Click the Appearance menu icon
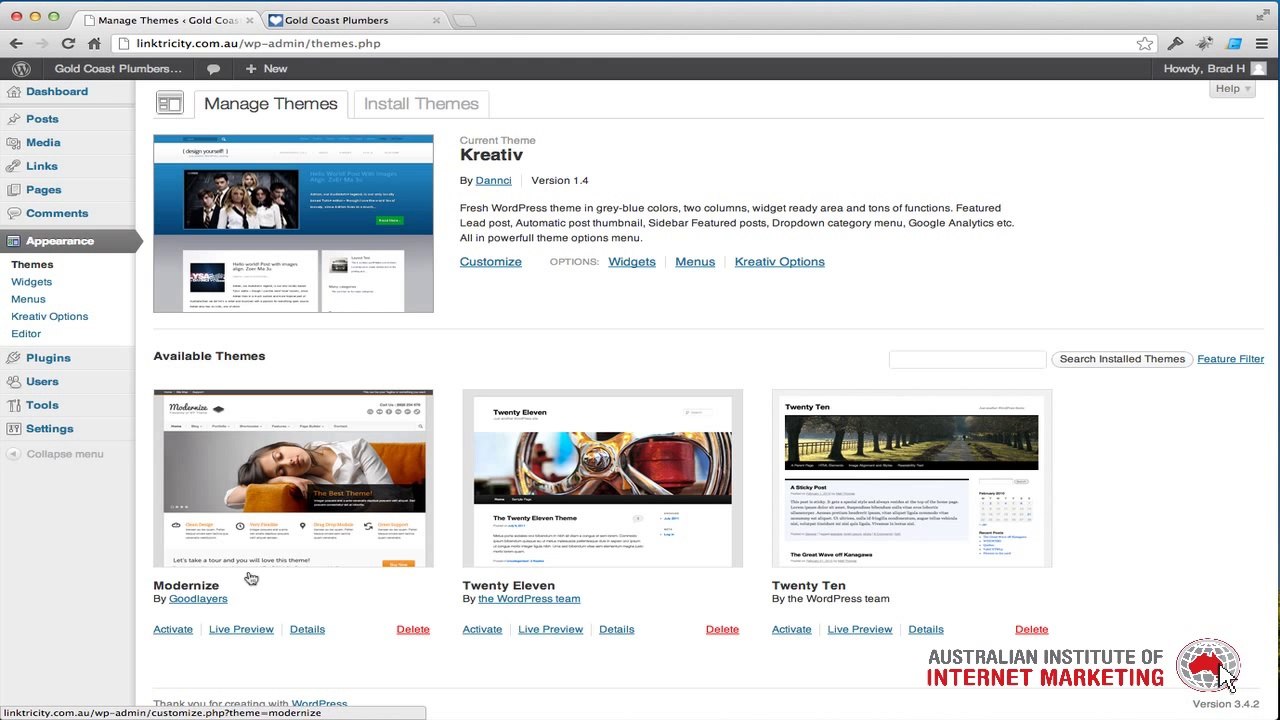The image size is (1280, 720). pyautogui.click(x=13, y=241)
